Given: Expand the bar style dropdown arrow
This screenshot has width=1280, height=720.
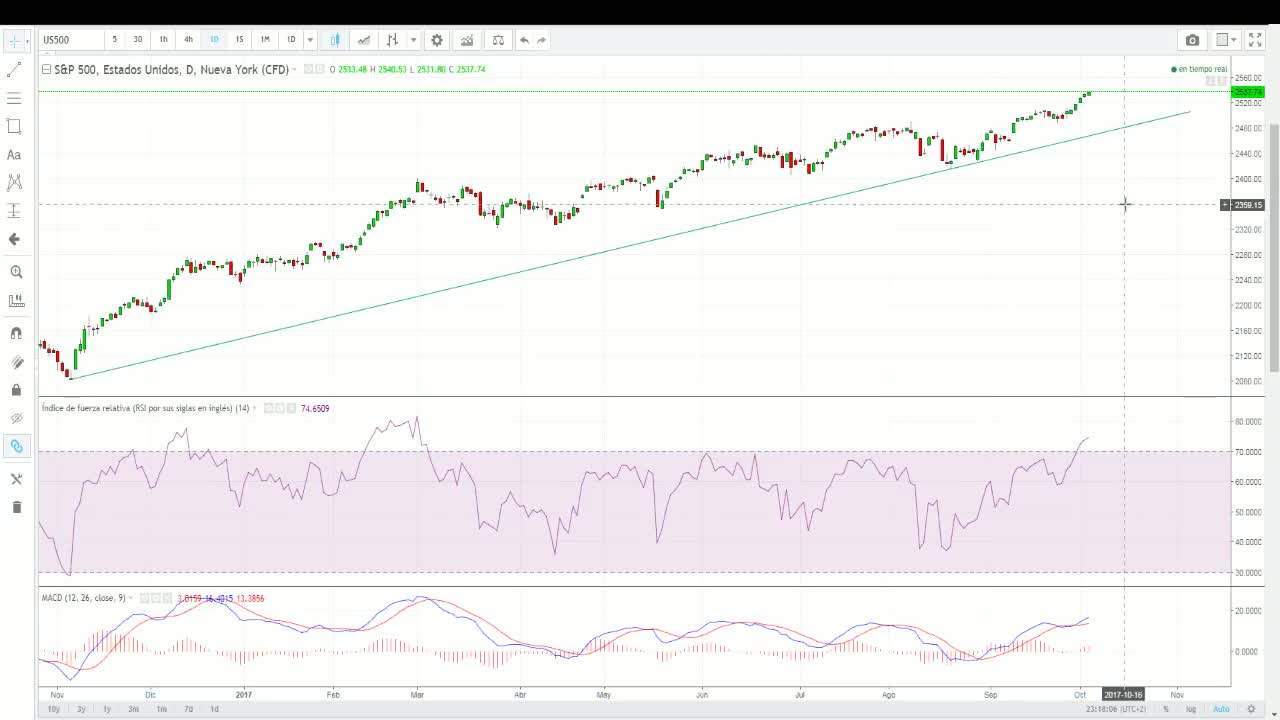Looking at the screenshot, I should [x=413, y=40].
